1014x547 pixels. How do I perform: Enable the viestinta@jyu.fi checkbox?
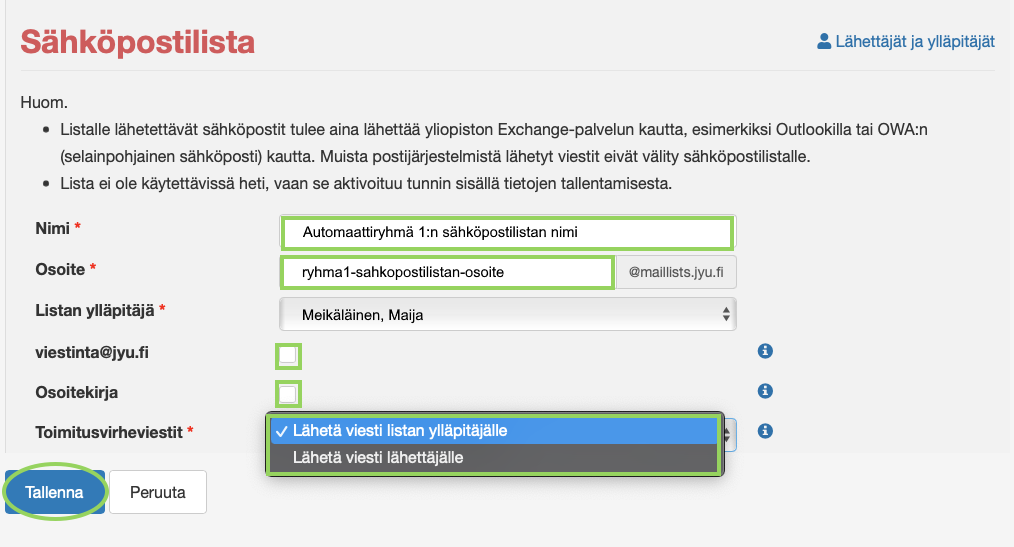[x=288, y=355]
